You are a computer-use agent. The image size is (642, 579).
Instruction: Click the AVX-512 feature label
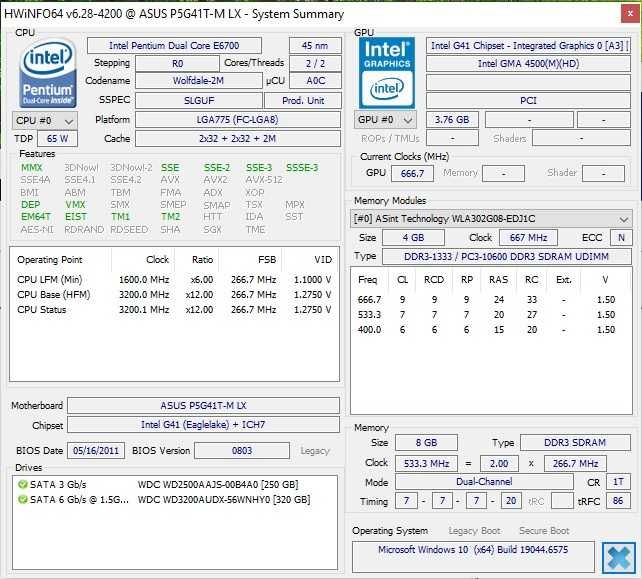pyautogui.click(x=264, y=180)
